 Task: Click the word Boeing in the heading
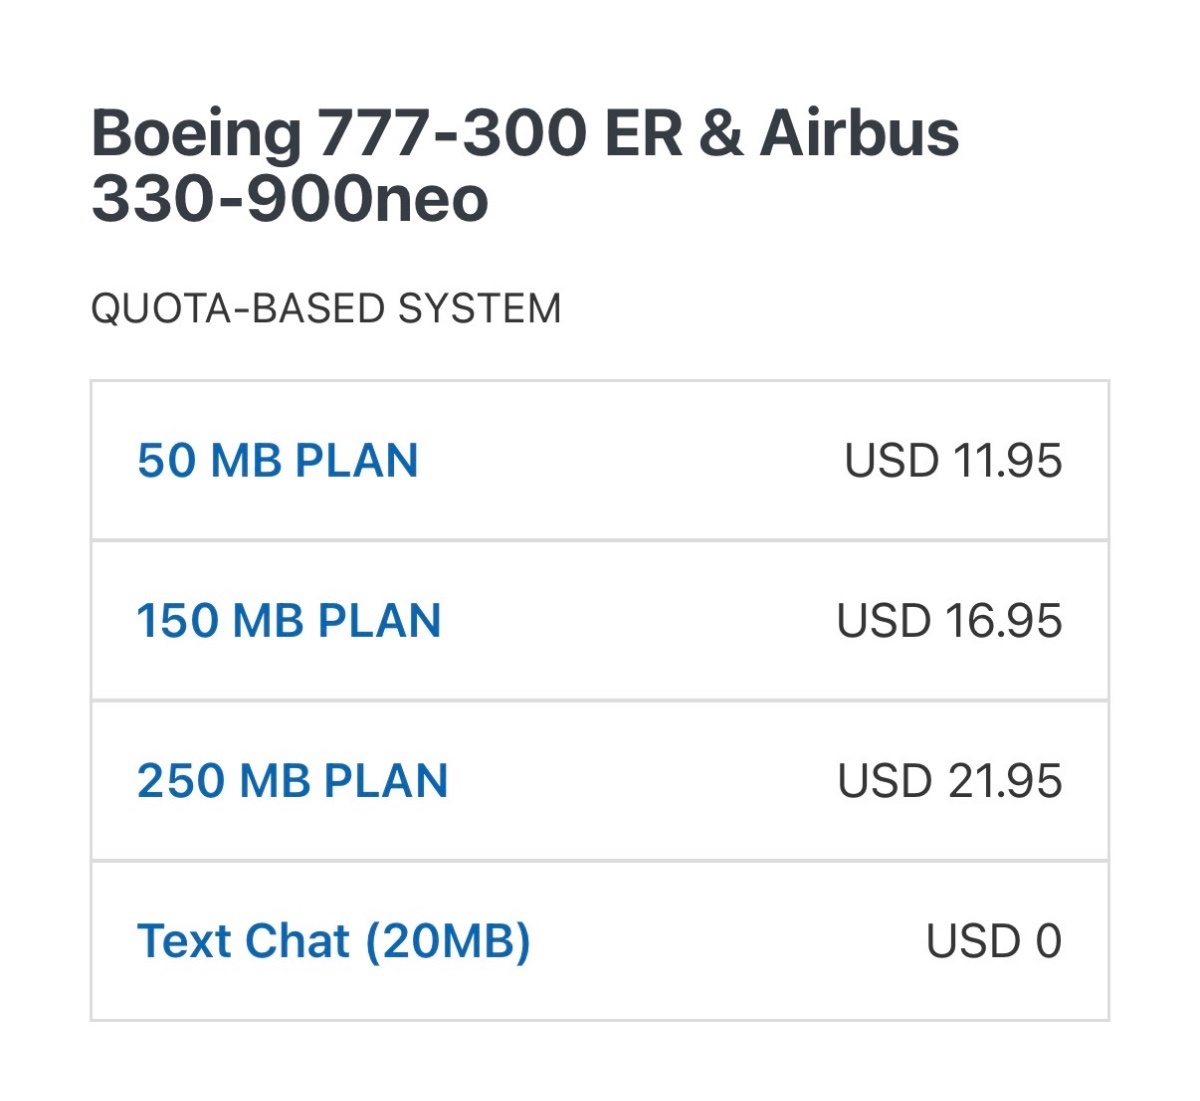[196, 134]
